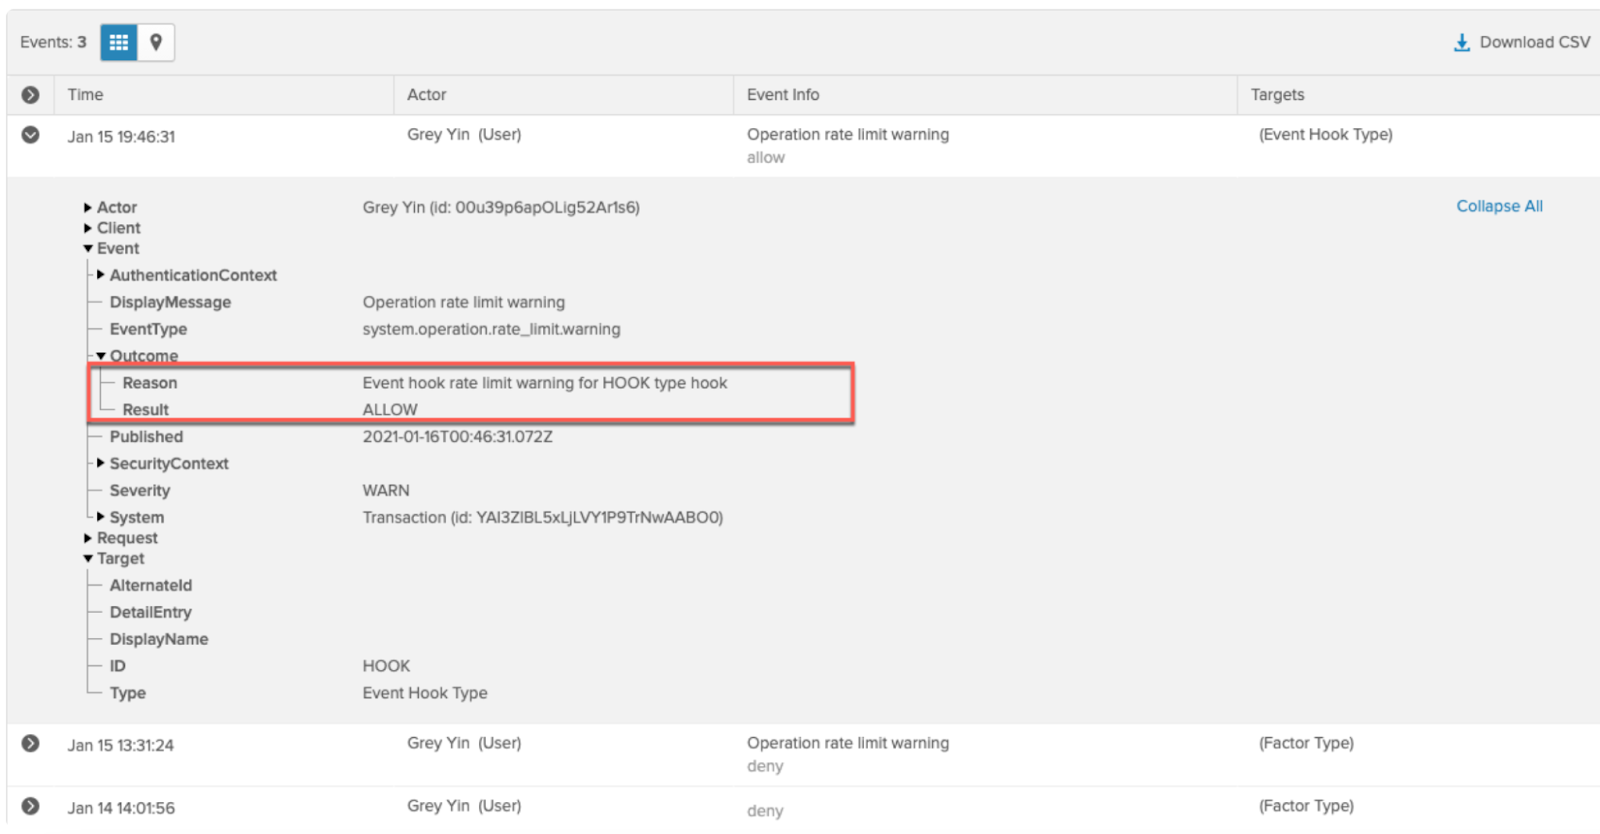Expand the AuthenticationContext node
Image resolution: width=1600 pixels, height=834 pixels.
click(101, 275)
